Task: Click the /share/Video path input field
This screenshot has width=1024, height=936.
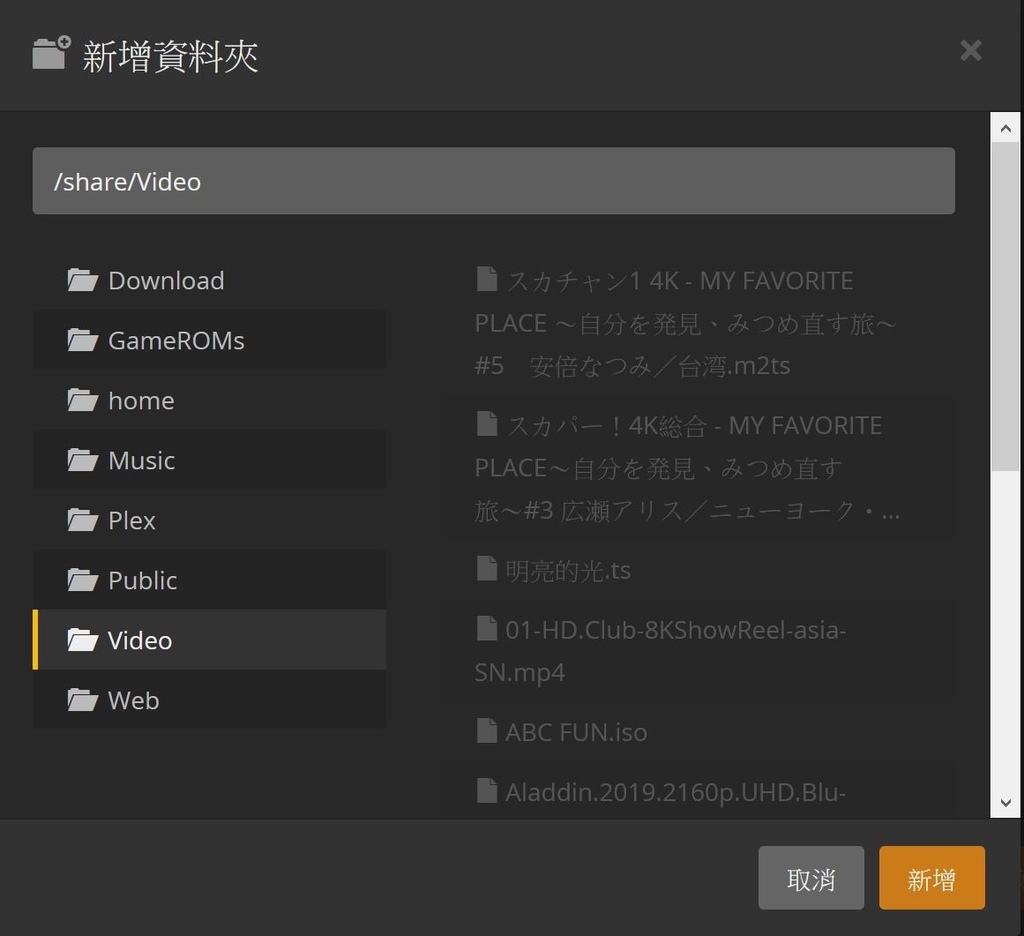Action: [494, 181]
